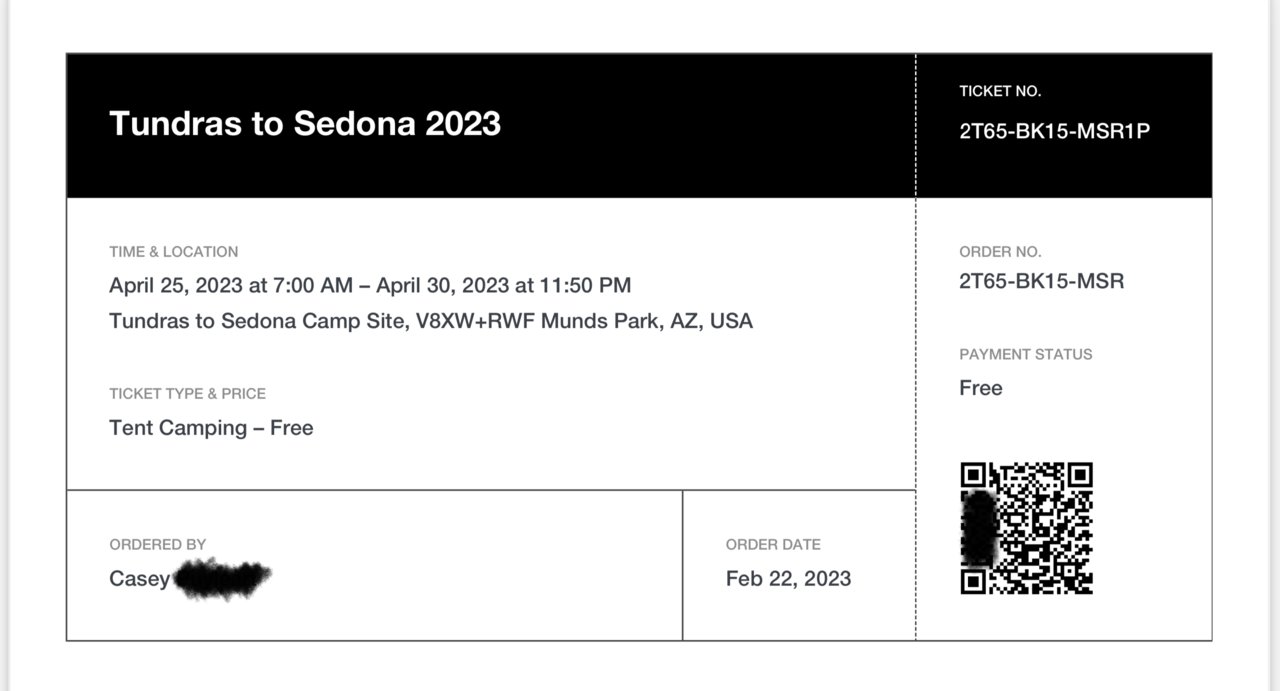Image resolution: width=1280 pixels, height=691 pixels.
Task: Click the QR code on the ticket
Action: tap(1026, 528)
